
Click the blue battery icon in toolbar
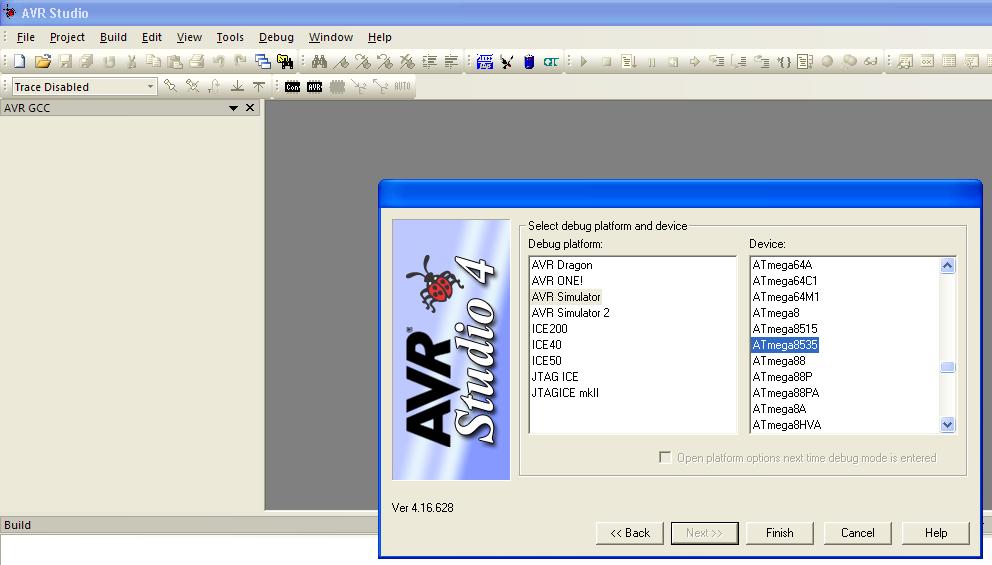click(x=529, y=62)
